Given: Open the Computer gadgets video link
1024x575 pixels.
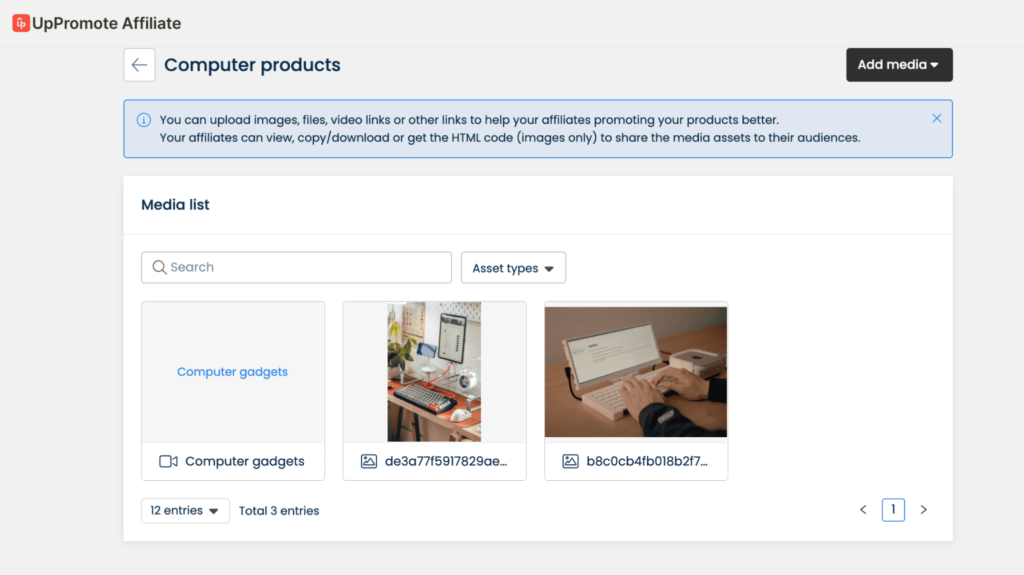Looking at the screenshot, I should [x=232, y=372].
